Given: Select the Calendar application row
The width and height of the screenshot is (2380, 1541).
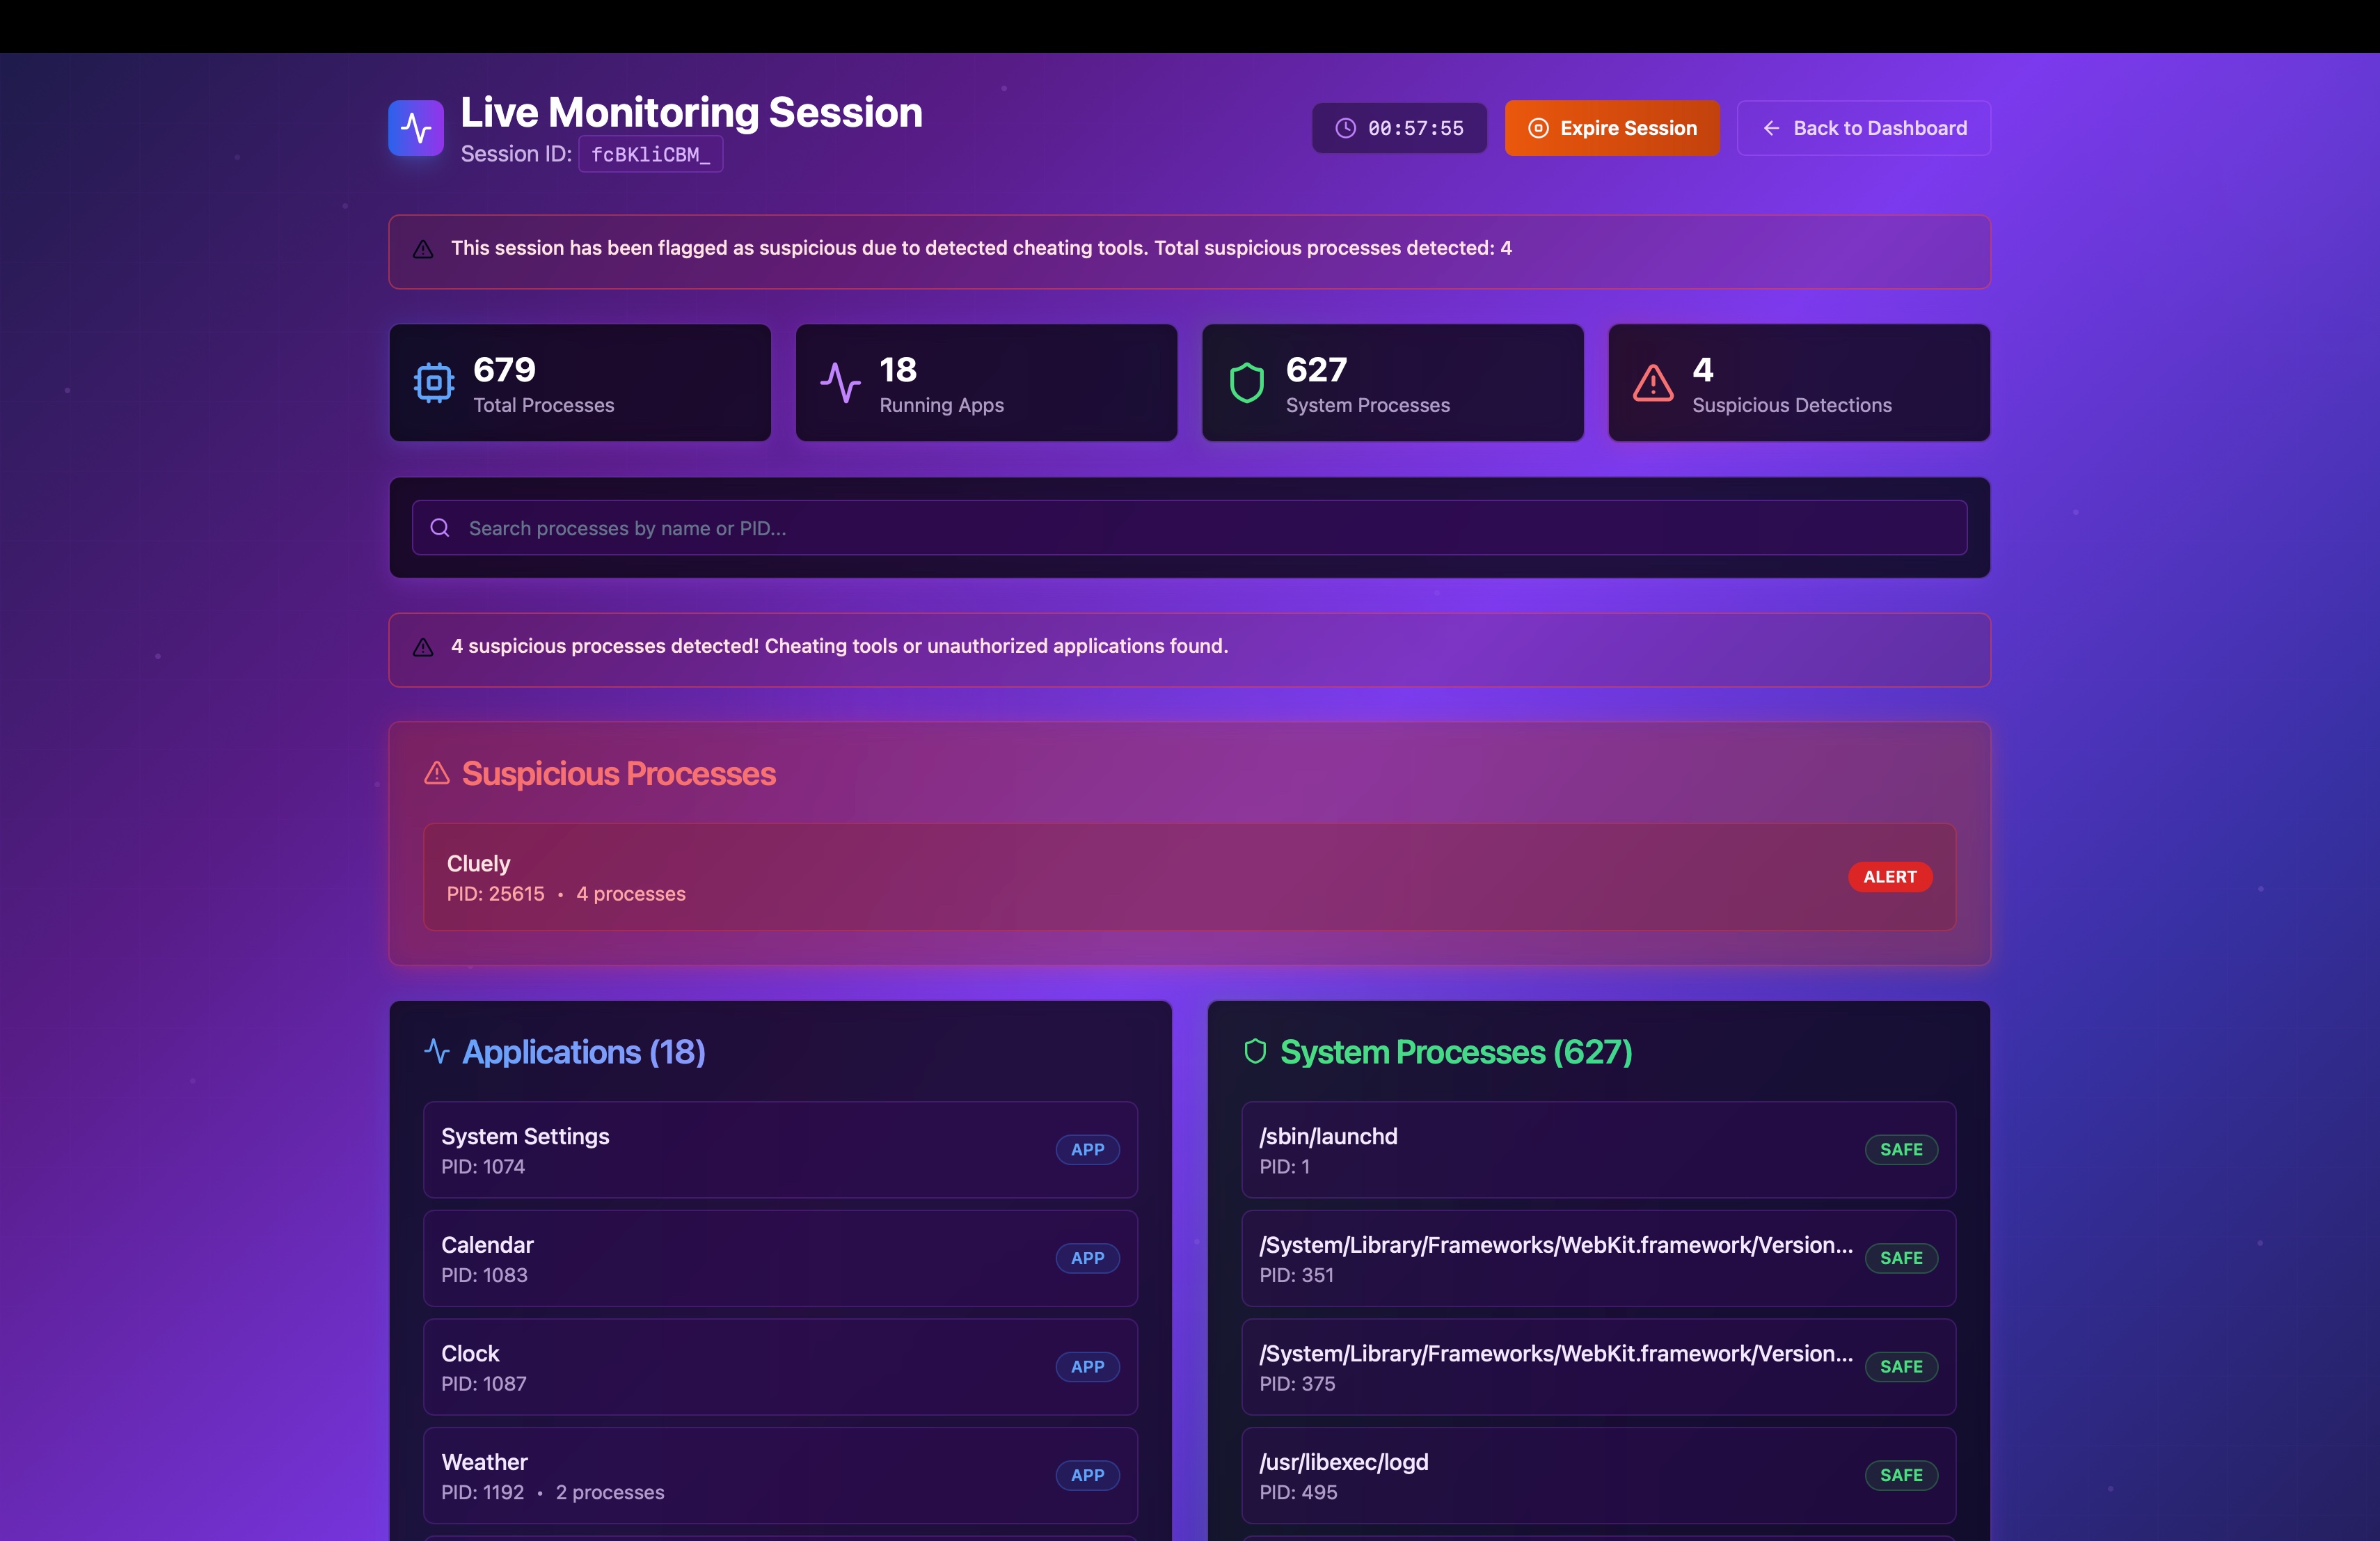Looking at the screenshot, I should pyautogui.click(x=780, y=1258).
